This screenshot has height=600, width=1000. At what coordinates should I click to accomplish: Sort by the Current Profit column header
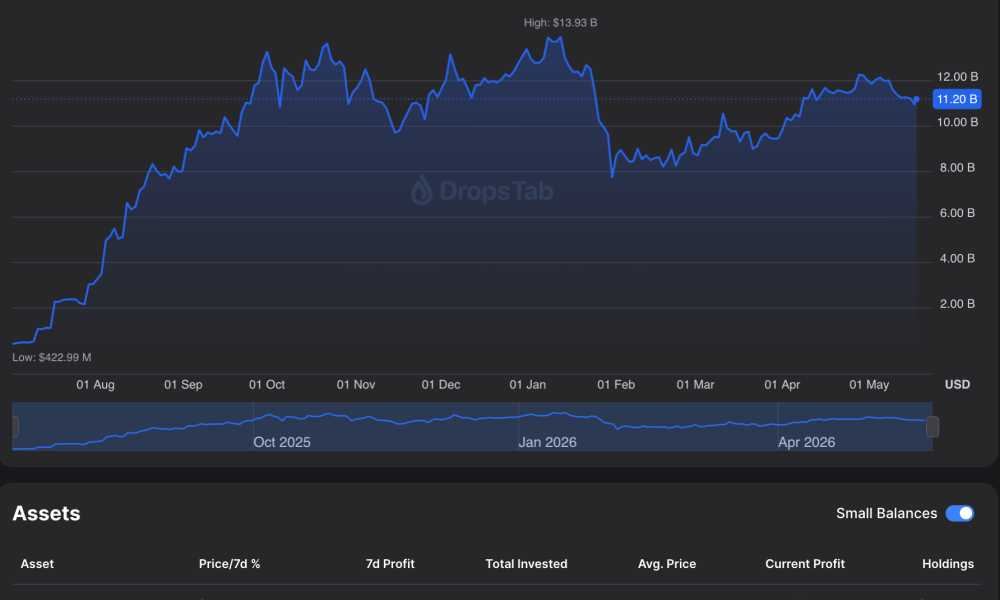[x=805, y=564]
